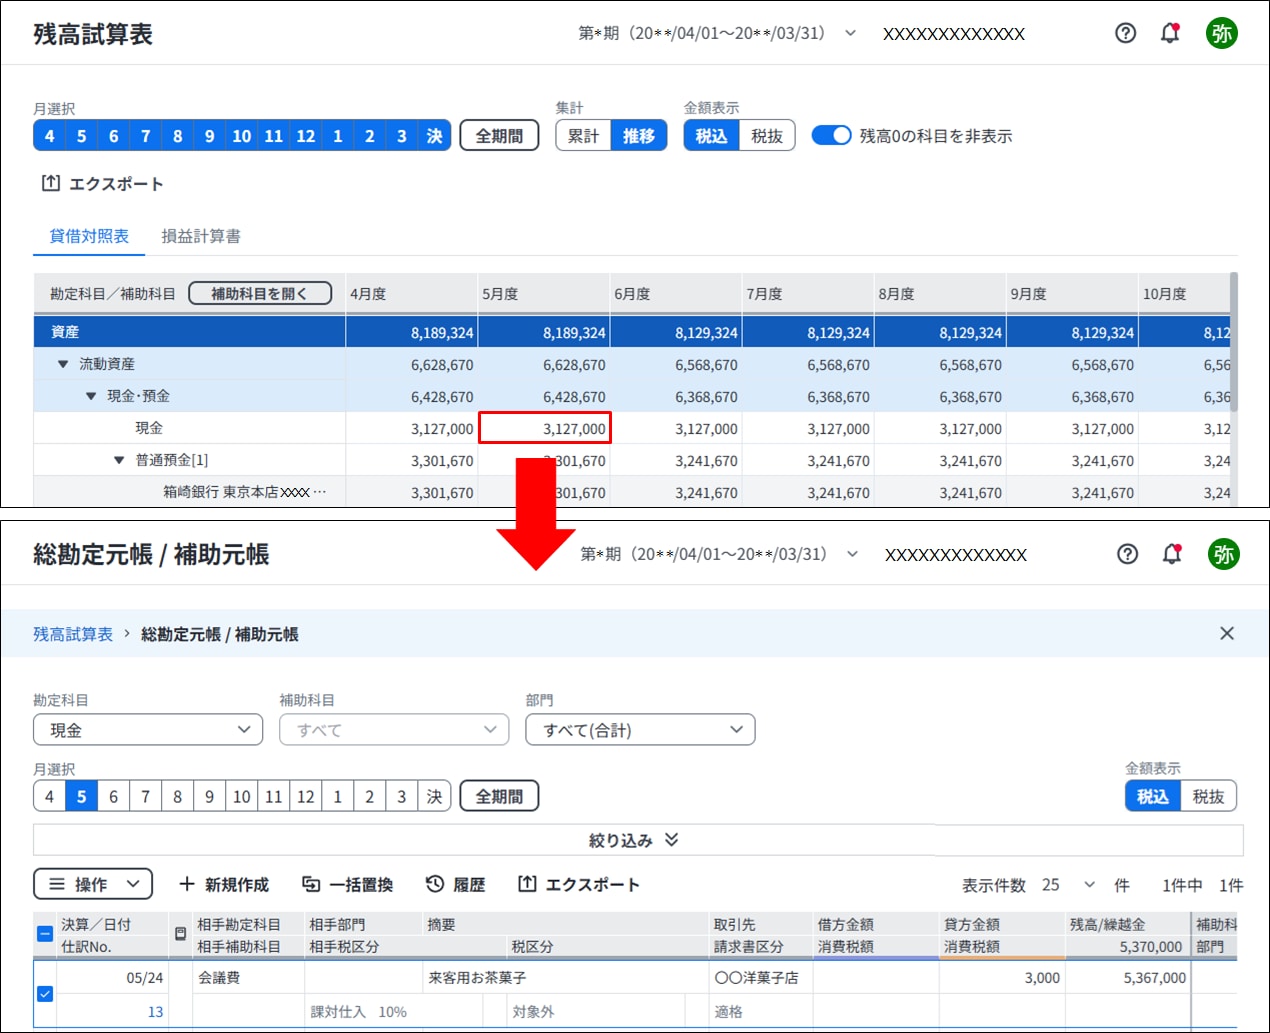Select 税込 in ledger amount display
The image size is (1270, 1033).
tap(1153, 796)
